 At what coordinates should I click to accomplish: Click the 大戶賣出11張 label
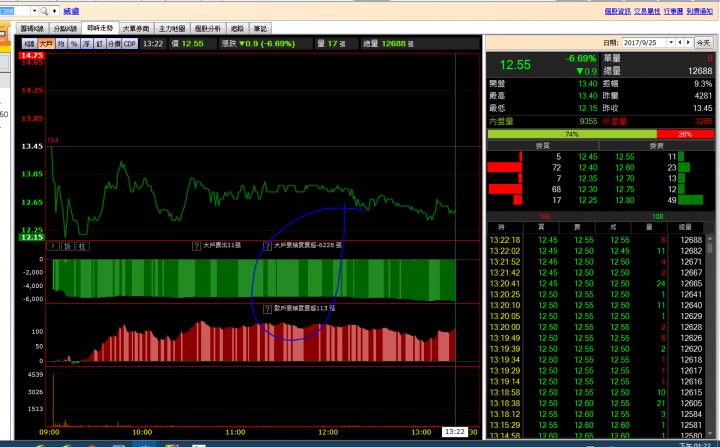(x=222, y=245)
